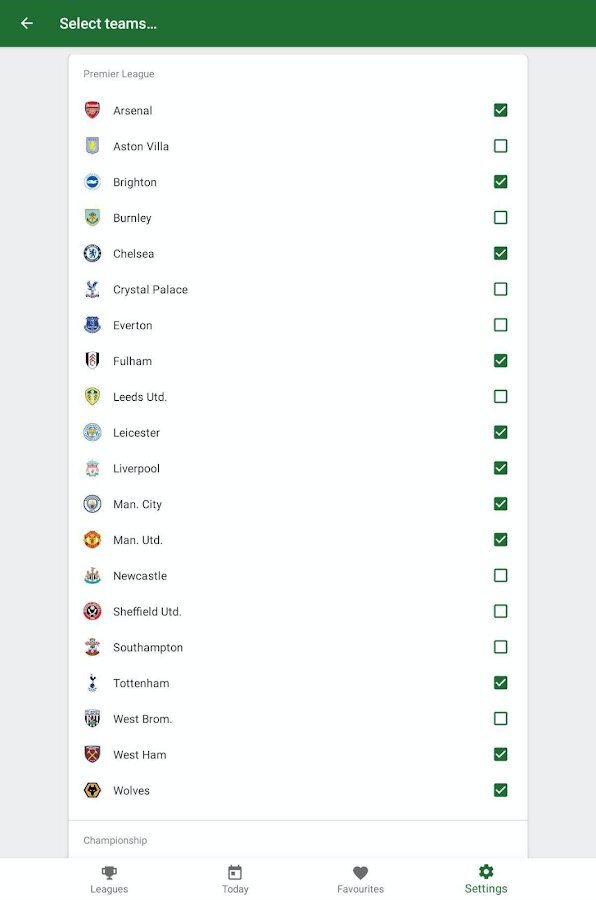Click the Wolves club crest
Screen dimensions: 596x900
(92, 790)
